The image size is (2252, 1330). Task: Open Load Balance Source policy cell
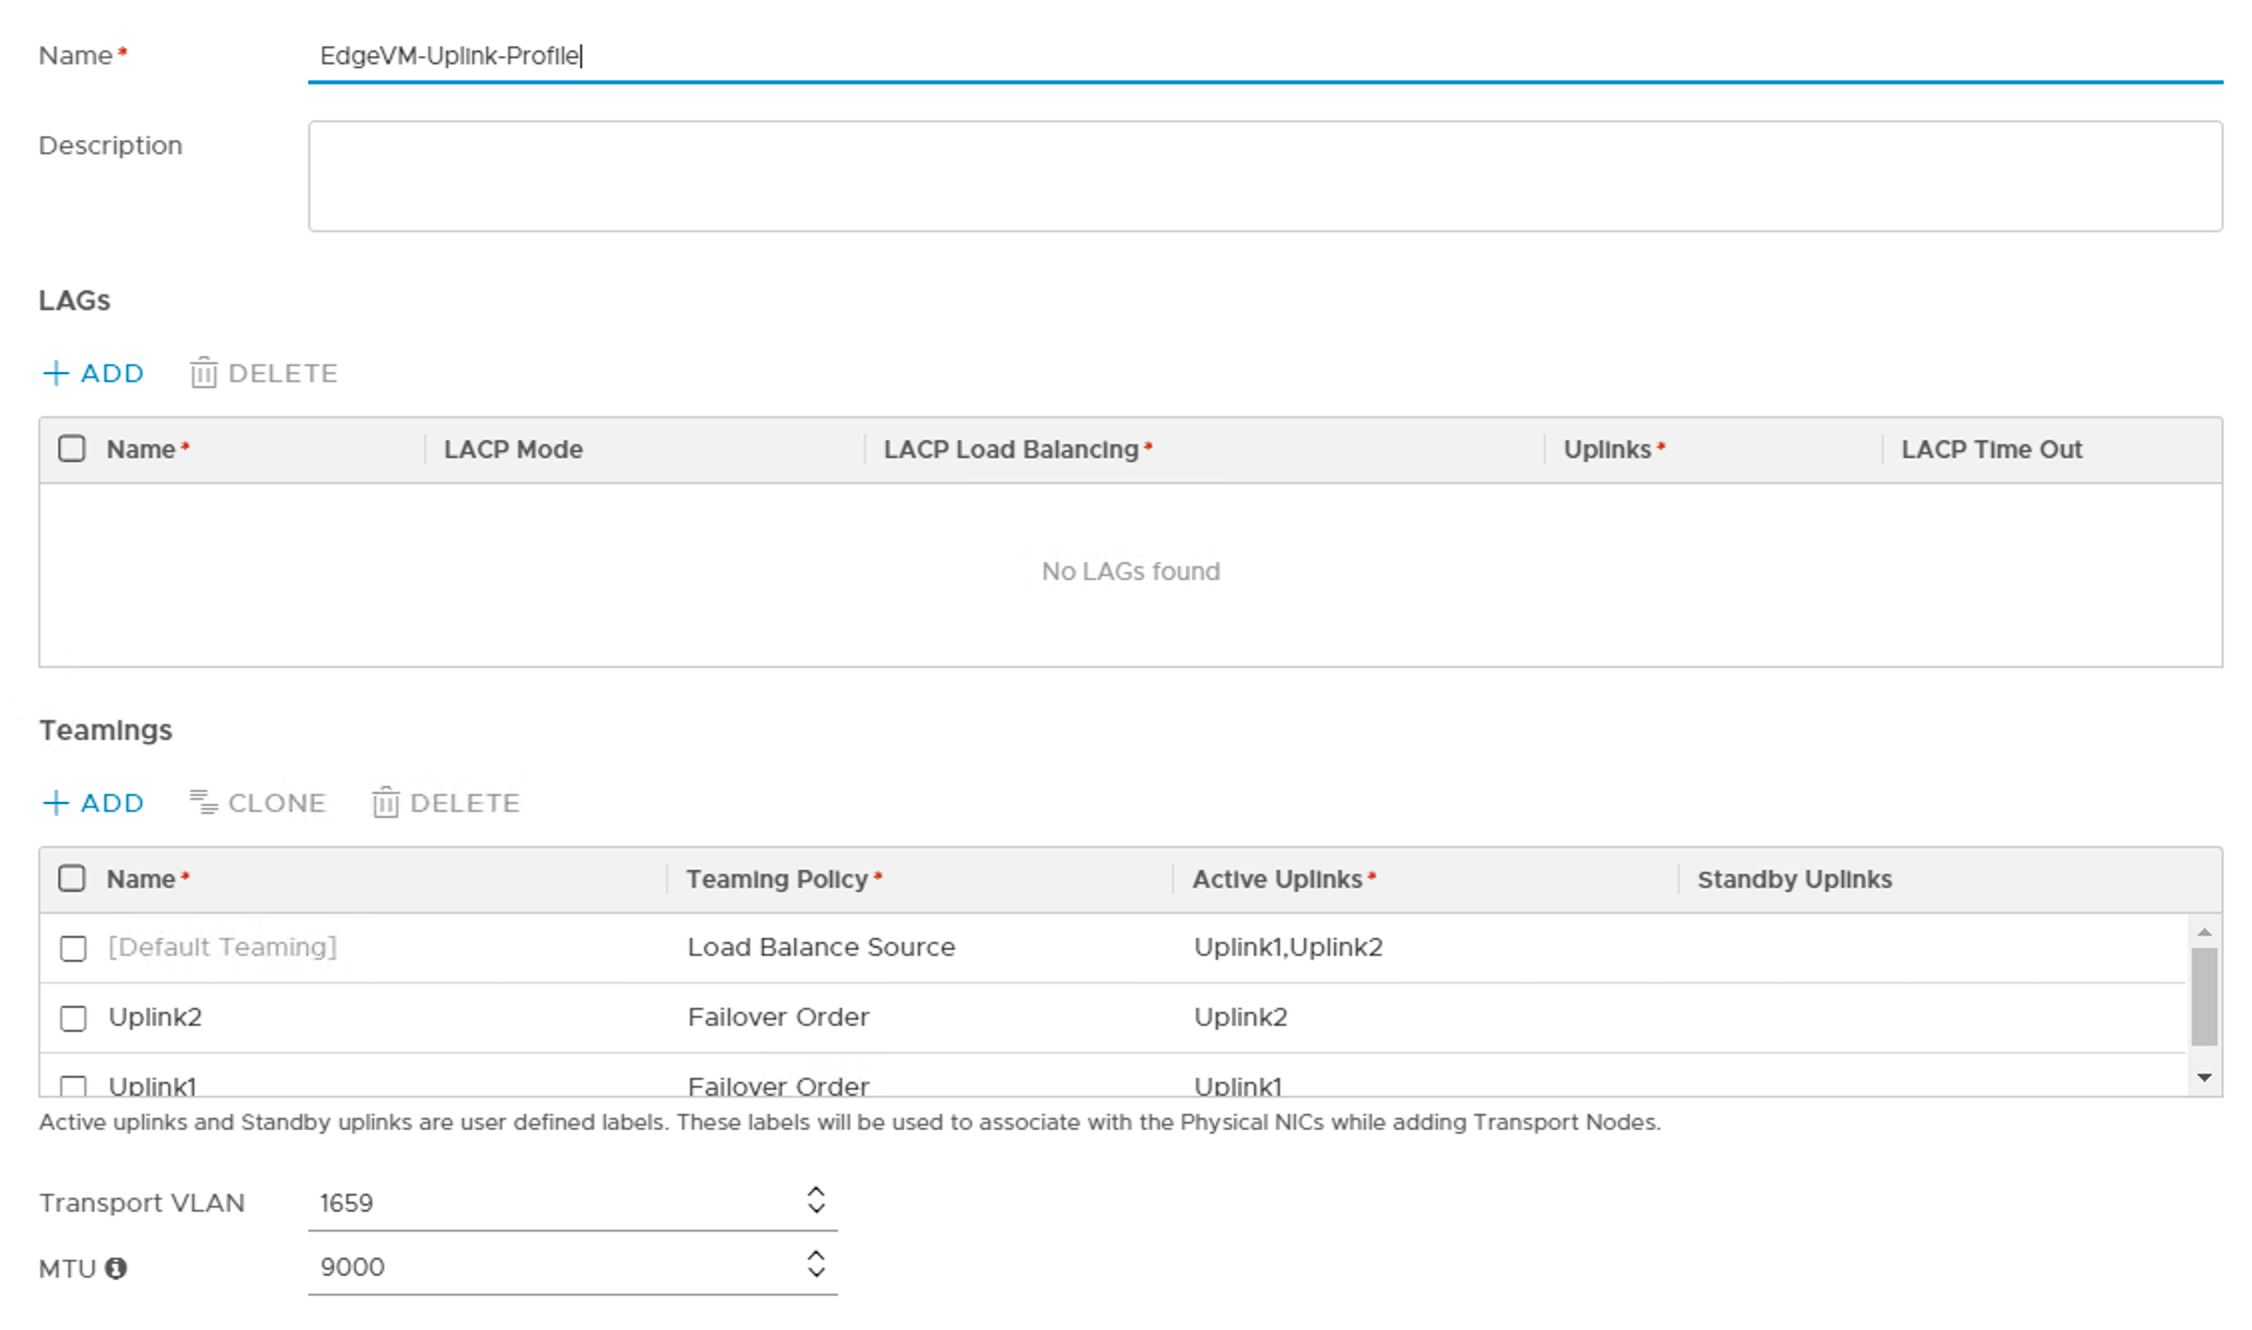(x=821, y=947)
